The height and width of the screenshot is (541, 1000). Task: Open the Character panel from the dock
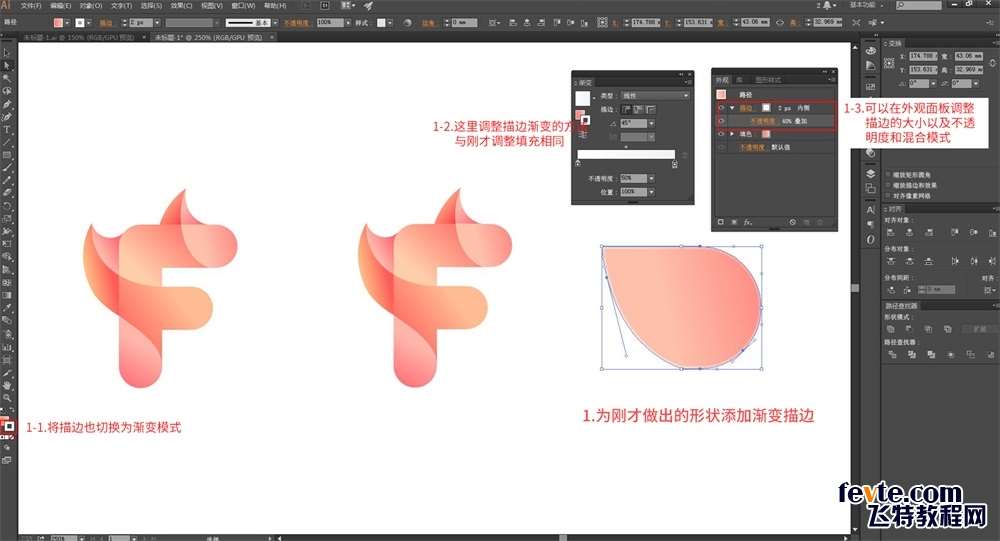tap(871, 210)
